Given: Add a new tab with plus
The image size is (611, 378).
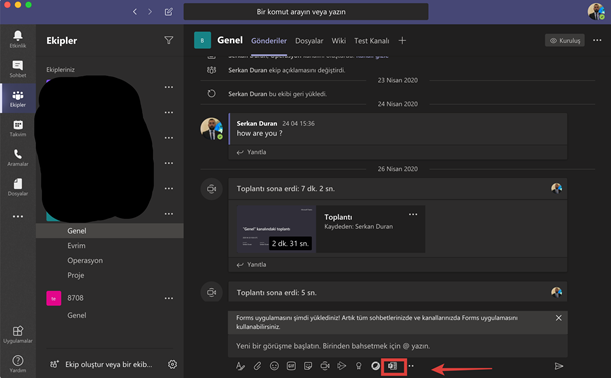Looking at the screenshot, I should 402,41.
